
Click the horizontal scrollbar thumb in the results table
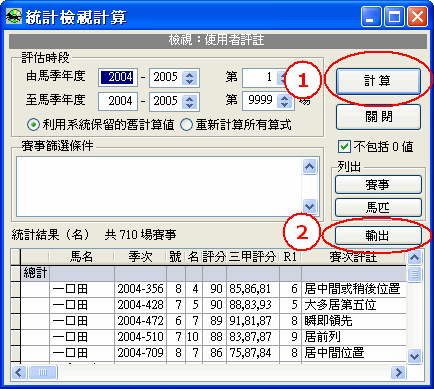click(43, 372)
